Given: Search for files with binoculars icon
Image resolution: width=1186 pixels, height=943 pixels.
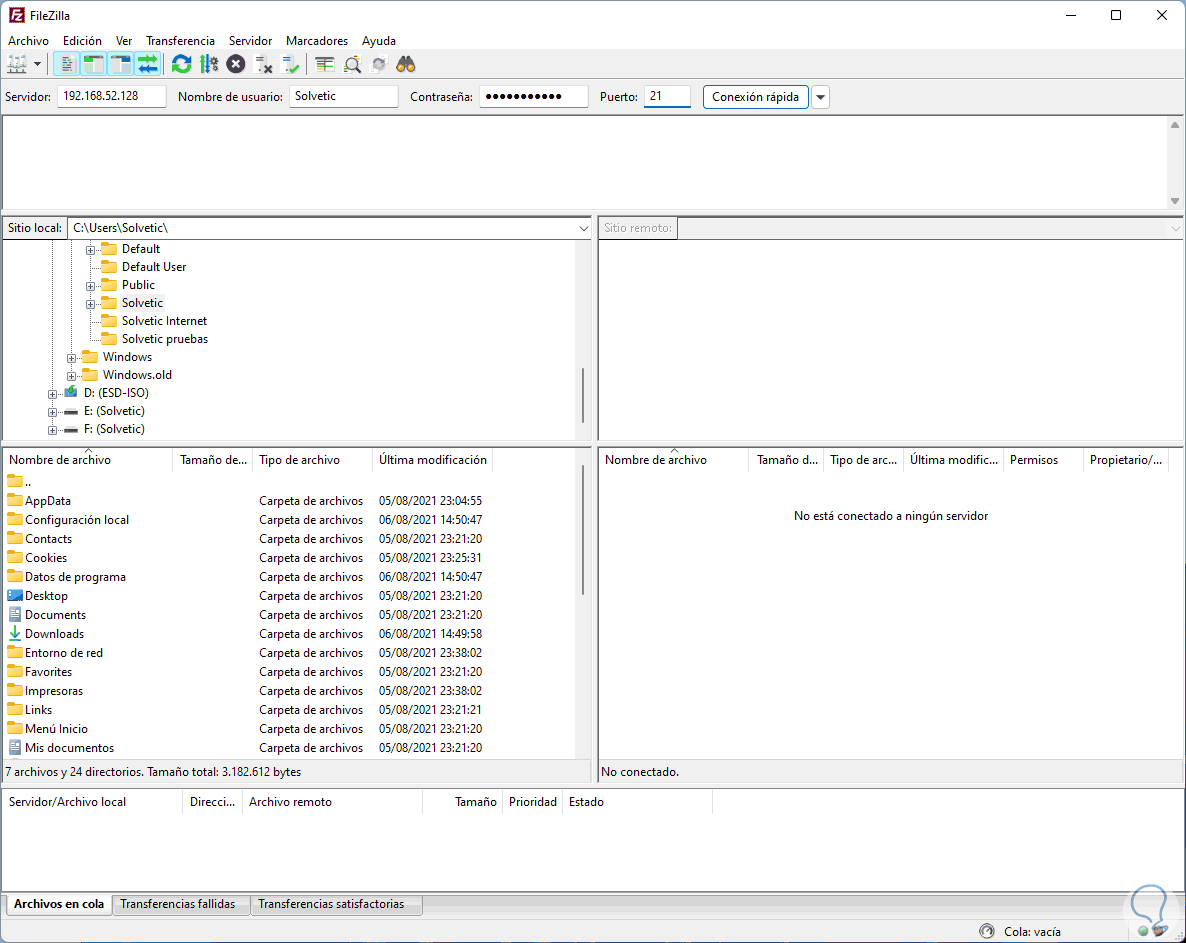Looking at the screenshot, I should coord(406,64).
